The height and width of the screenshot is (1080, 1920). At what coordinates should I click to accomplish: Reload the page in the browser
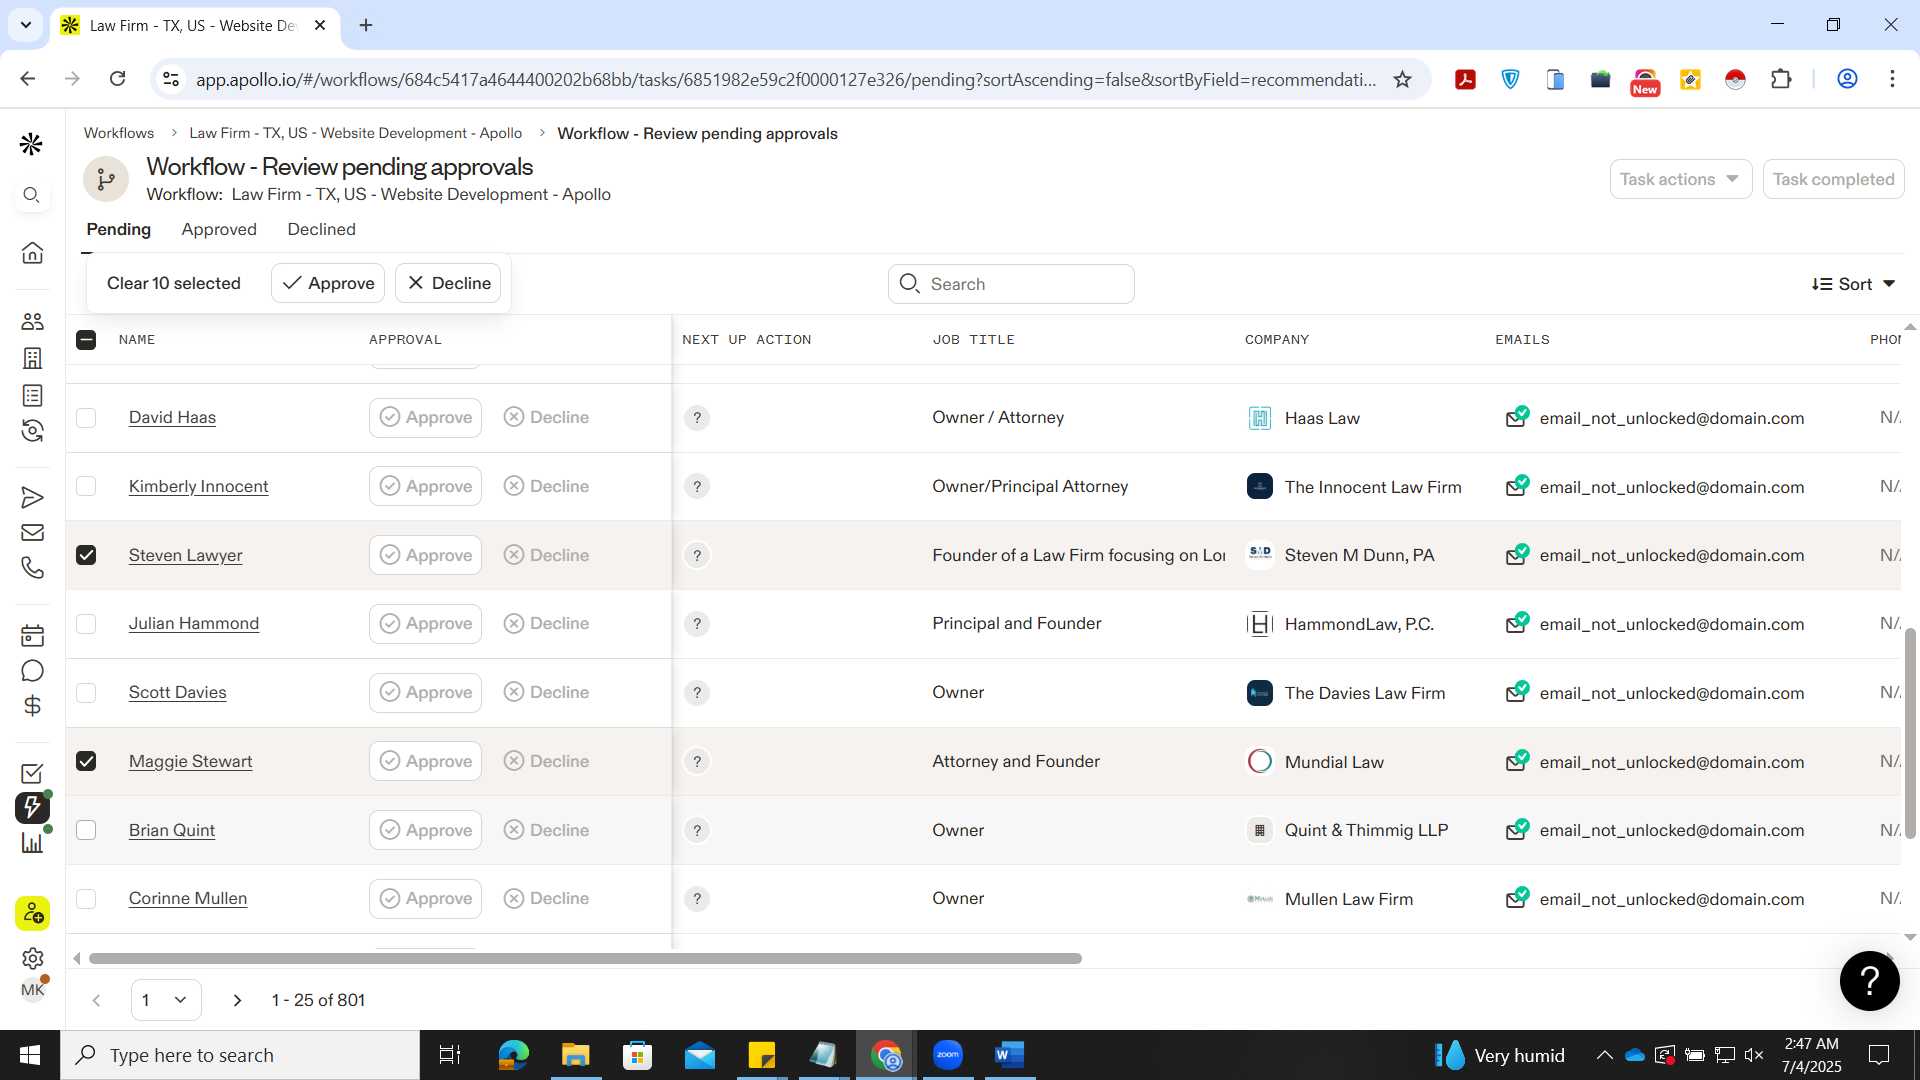[117, 79]
